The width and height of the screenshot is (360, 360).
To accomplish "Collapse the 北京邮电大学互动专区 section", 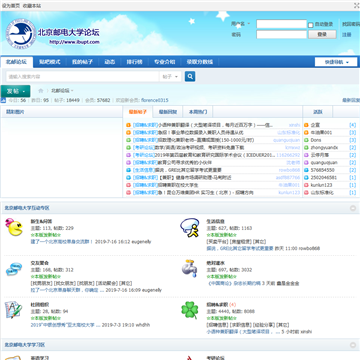I will pos(353,208).
